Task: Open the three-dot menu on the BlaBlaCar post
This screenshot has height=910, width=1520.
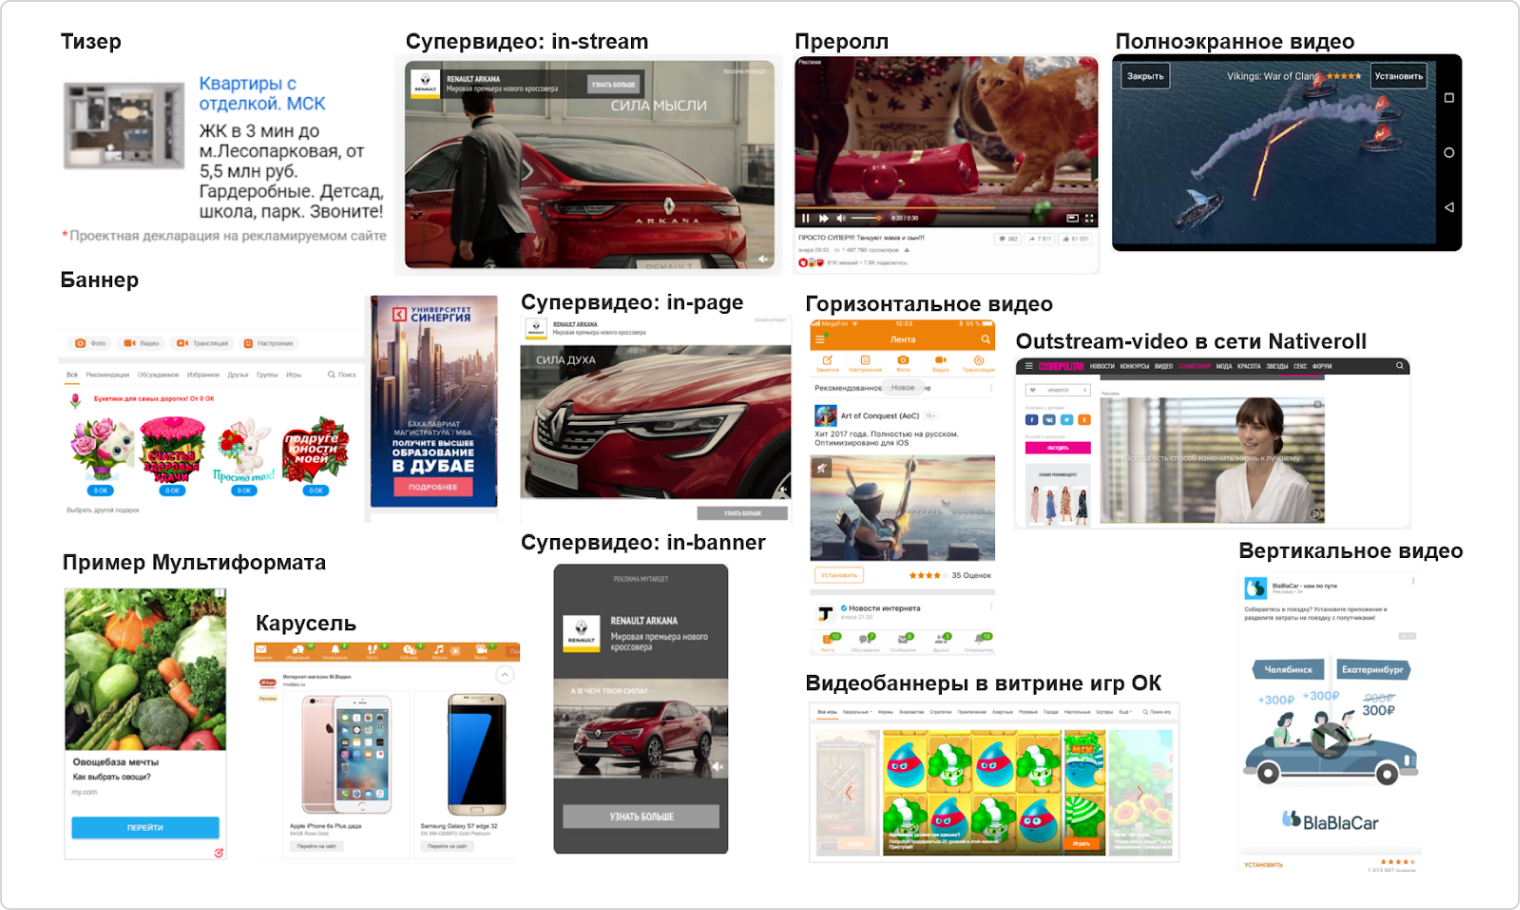Action: point(1413,581)
